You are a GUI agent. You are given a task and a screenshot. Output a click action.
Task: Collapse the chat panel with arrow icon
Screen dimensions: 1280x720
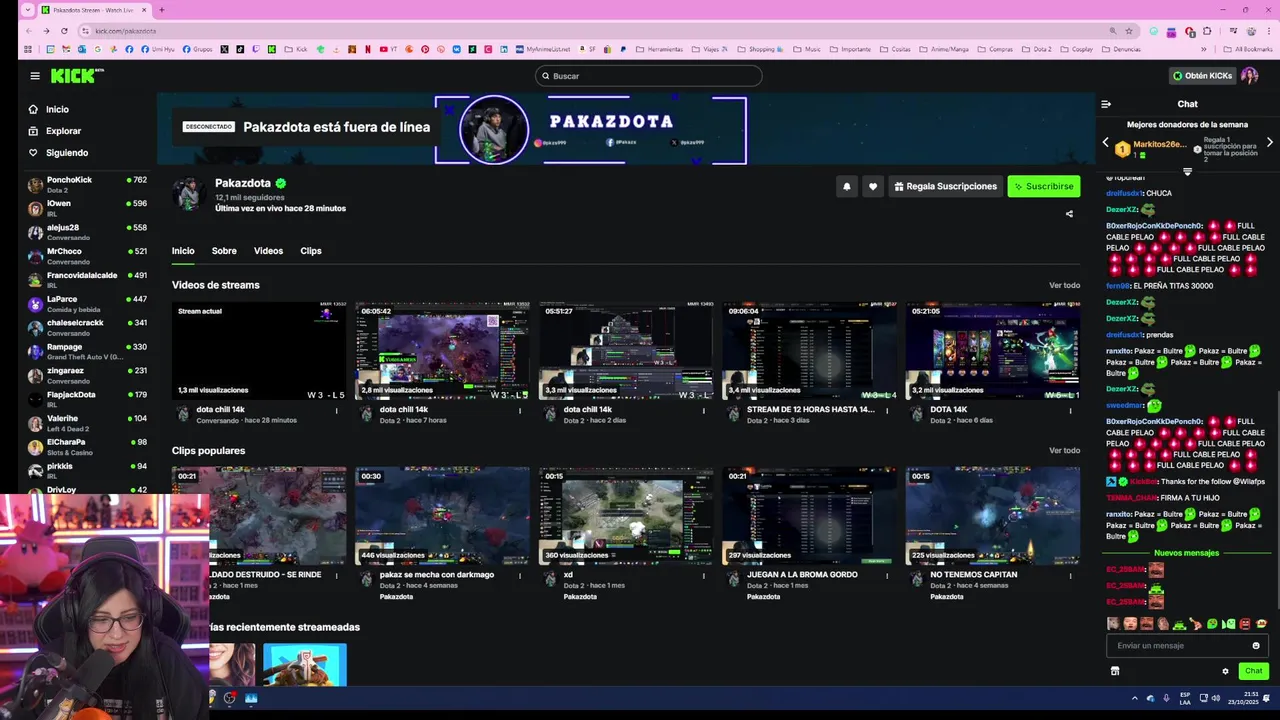click(1106, 104)
